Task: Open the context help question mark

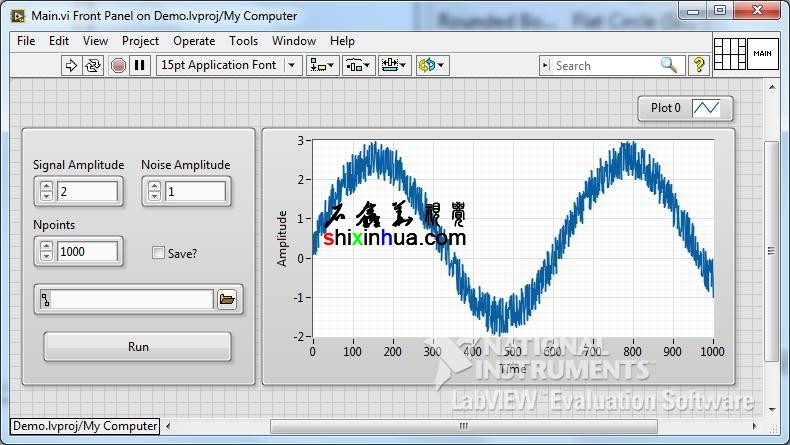Action: coord(699,65)
